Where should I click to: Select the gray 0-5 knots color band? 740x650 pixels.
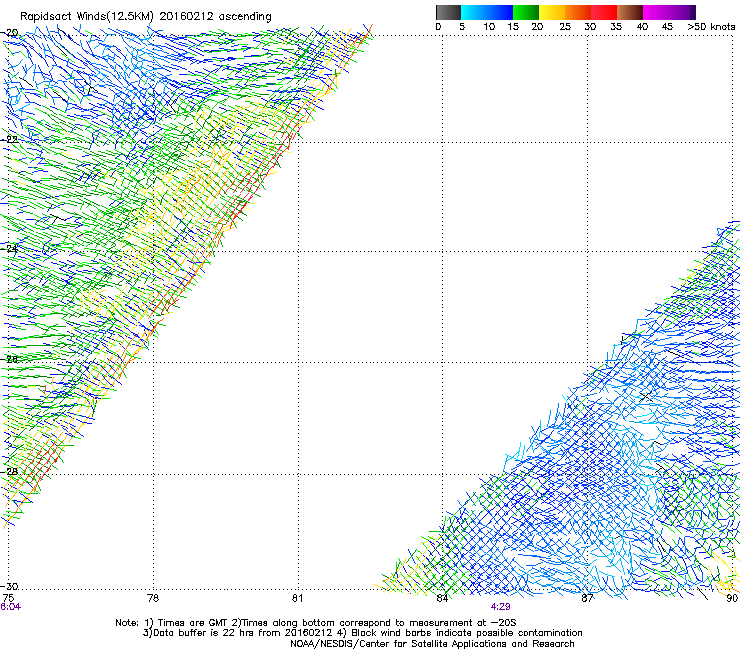(448, 12)
